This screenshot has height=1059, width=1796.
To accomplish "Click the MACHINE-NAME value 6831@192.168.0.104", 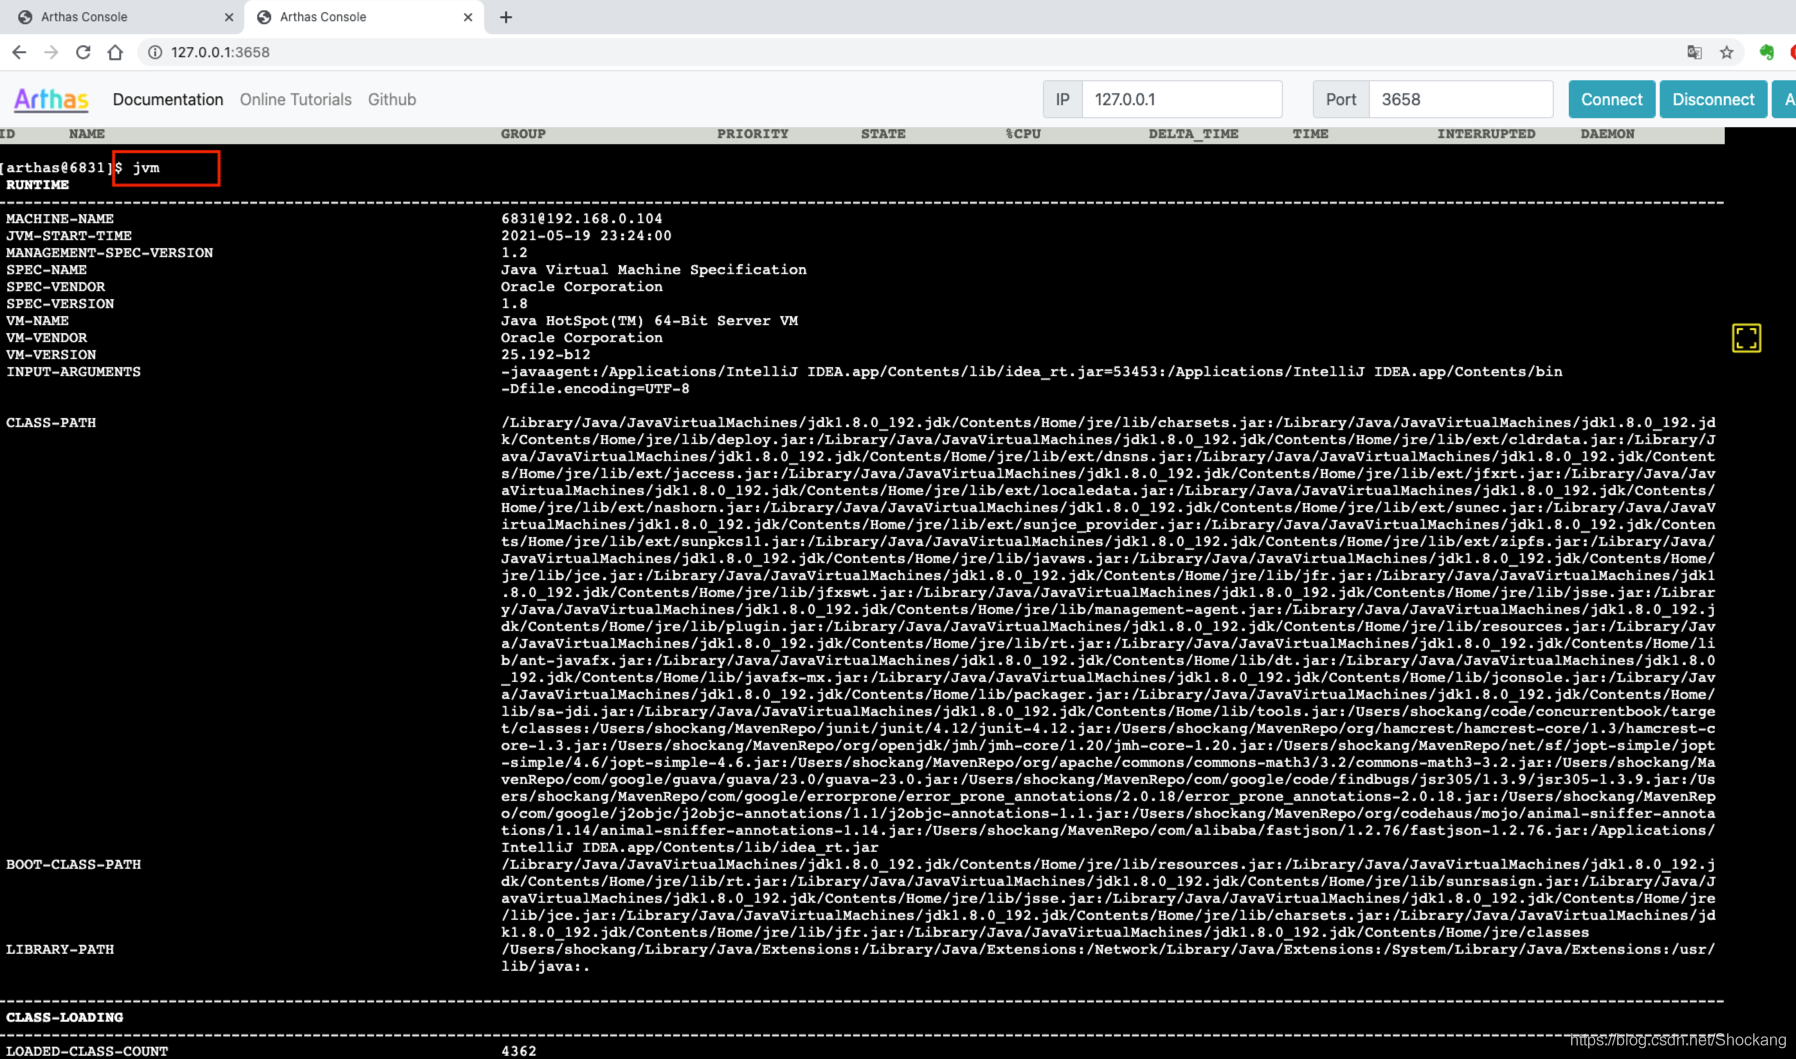I will click(581, 218).
